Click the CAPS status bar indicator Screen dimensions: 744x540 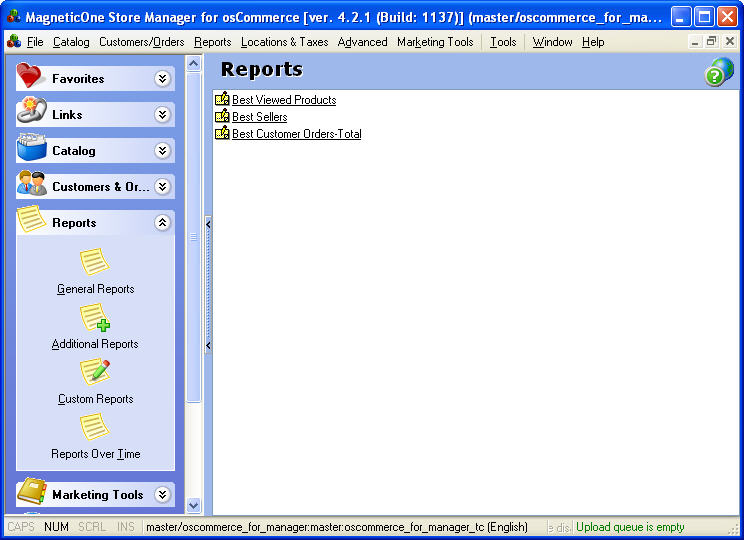coord(21,527)
